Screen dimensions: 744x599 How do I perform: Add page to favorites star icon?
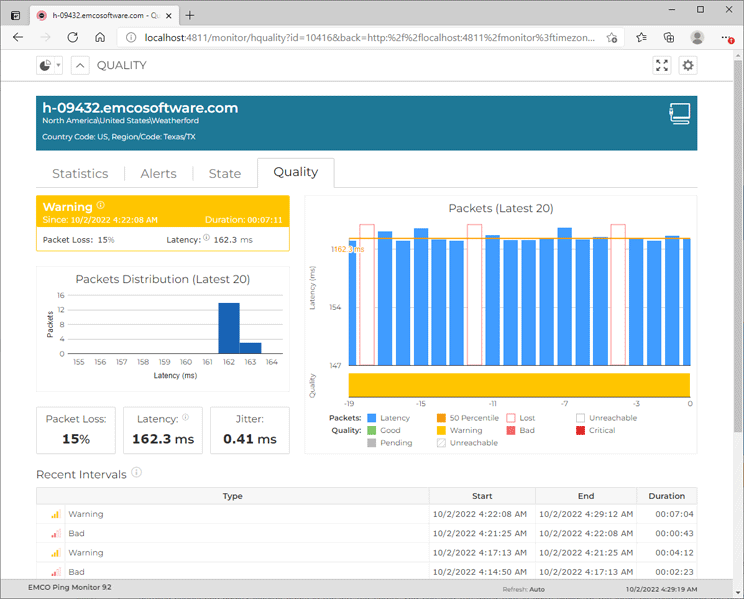click(x=612, y=37)
